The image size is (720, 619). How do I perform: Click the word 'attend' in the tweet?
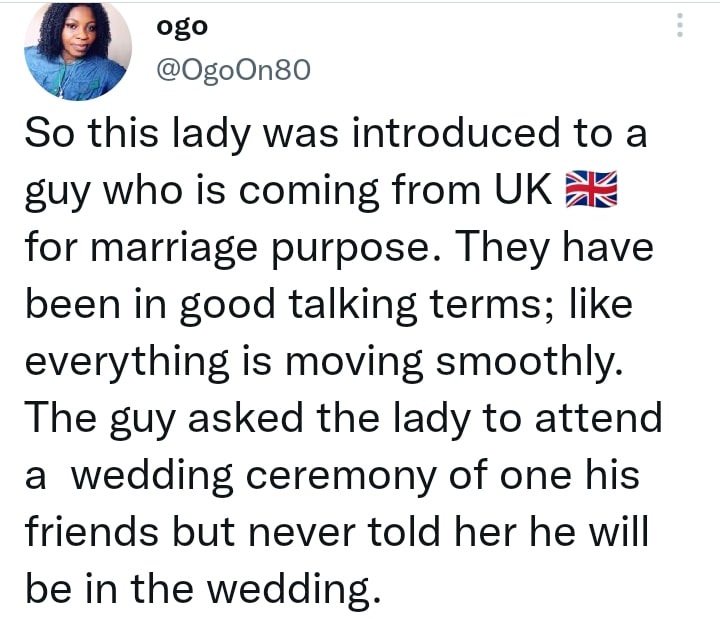click(x=599, y=418)
